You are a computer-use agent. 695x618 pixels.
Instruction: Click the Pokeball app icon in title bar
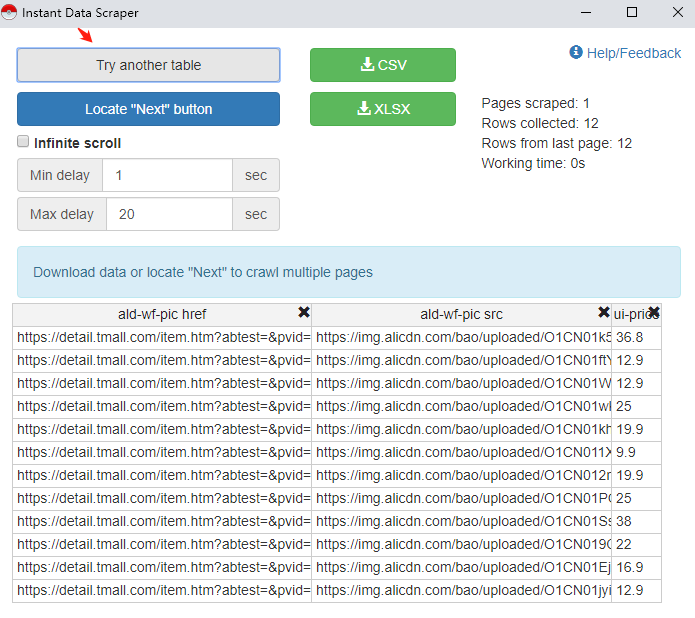(x=11, y=13)
